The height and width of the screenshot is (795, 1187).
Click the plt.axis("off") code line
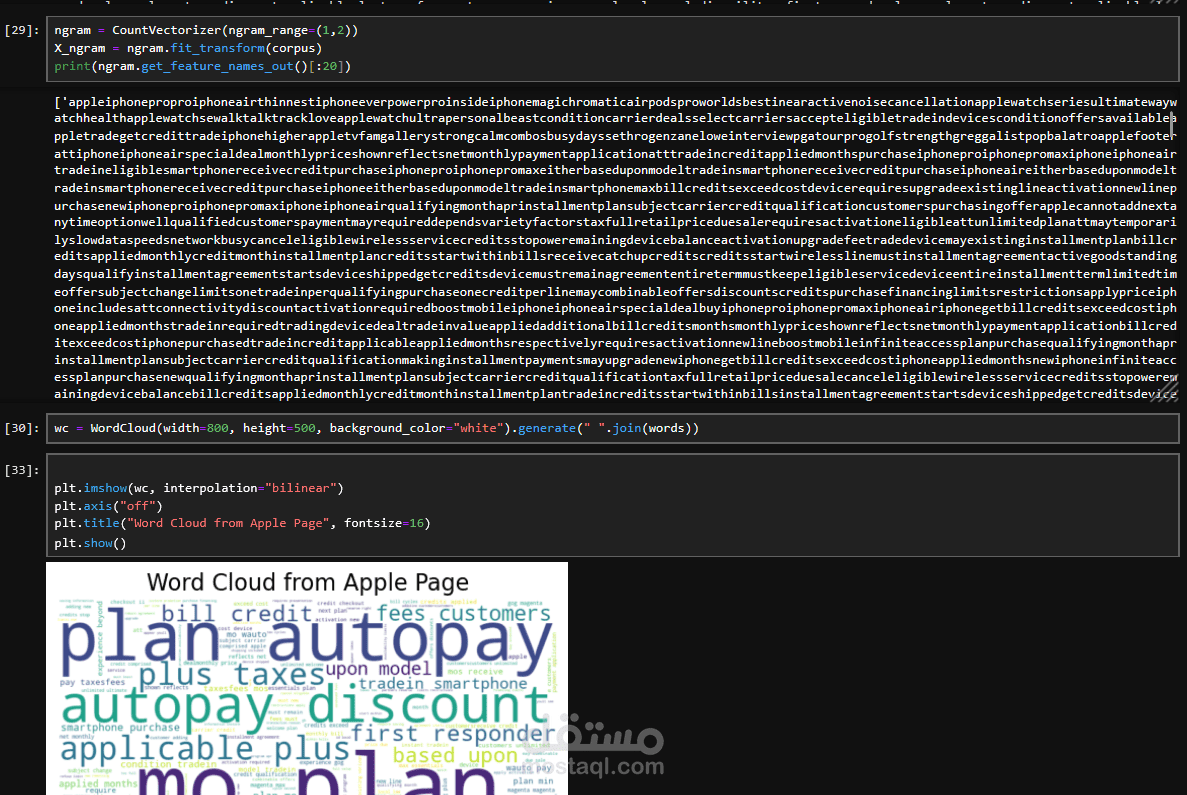click(108, 506)
